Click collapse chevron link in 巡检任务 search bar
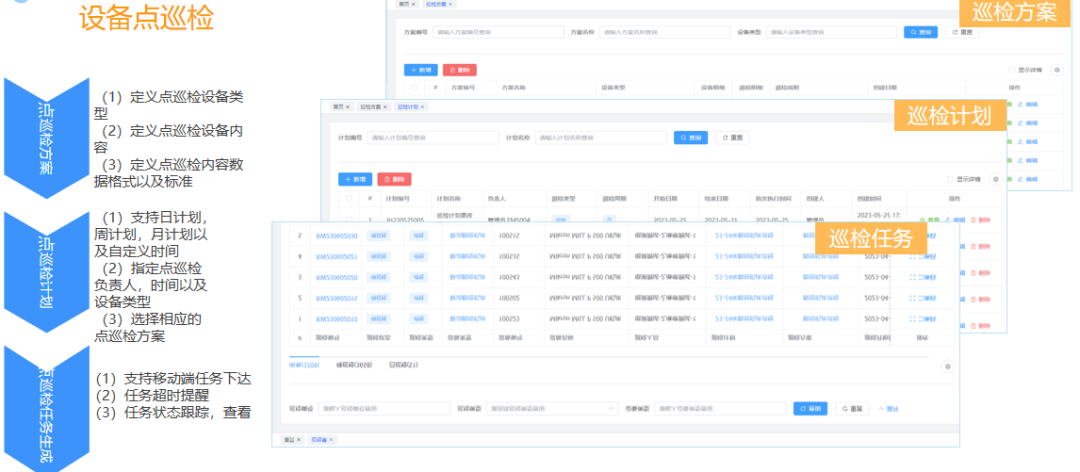 tap(889, 409)
